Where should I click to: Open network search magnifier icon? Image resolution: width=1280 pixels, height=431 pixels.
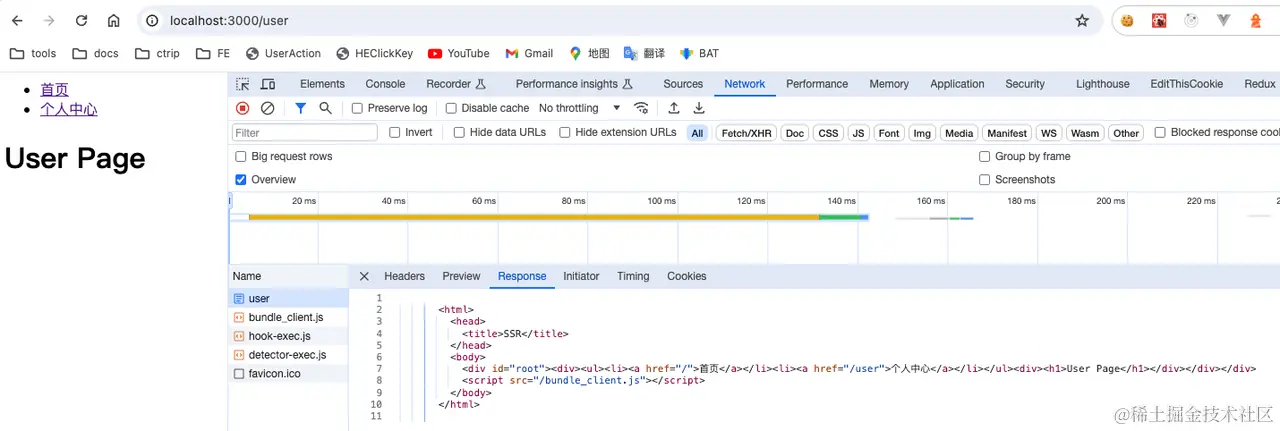pyautogui.click(x=325, y=108)
